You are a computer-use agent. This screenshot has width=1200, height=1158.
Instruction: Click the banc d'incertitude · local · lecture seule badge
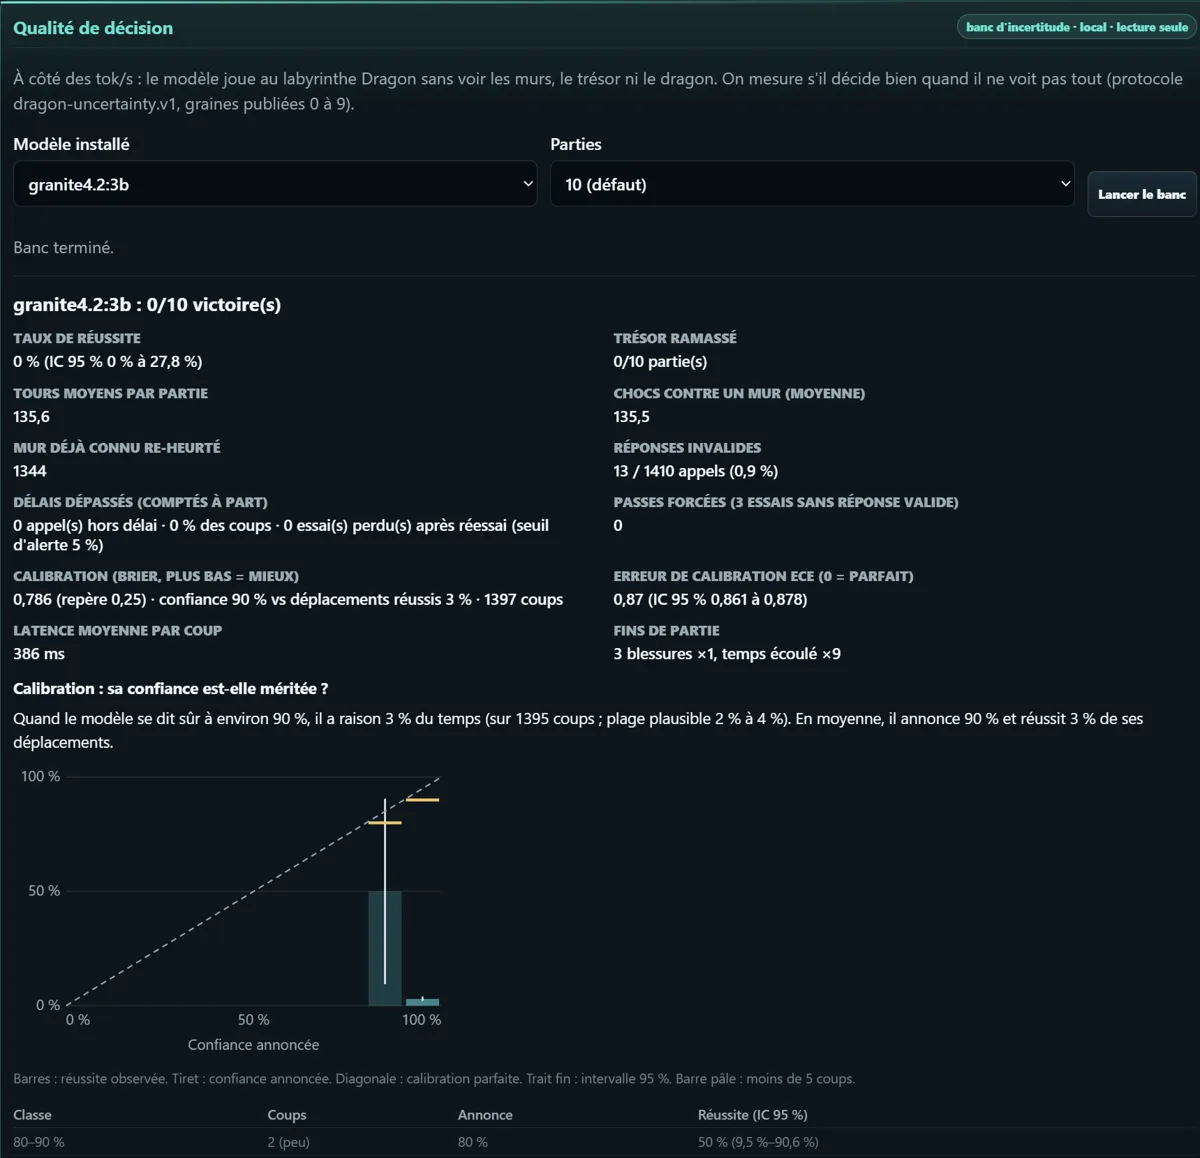click(x=1077, y=27)
